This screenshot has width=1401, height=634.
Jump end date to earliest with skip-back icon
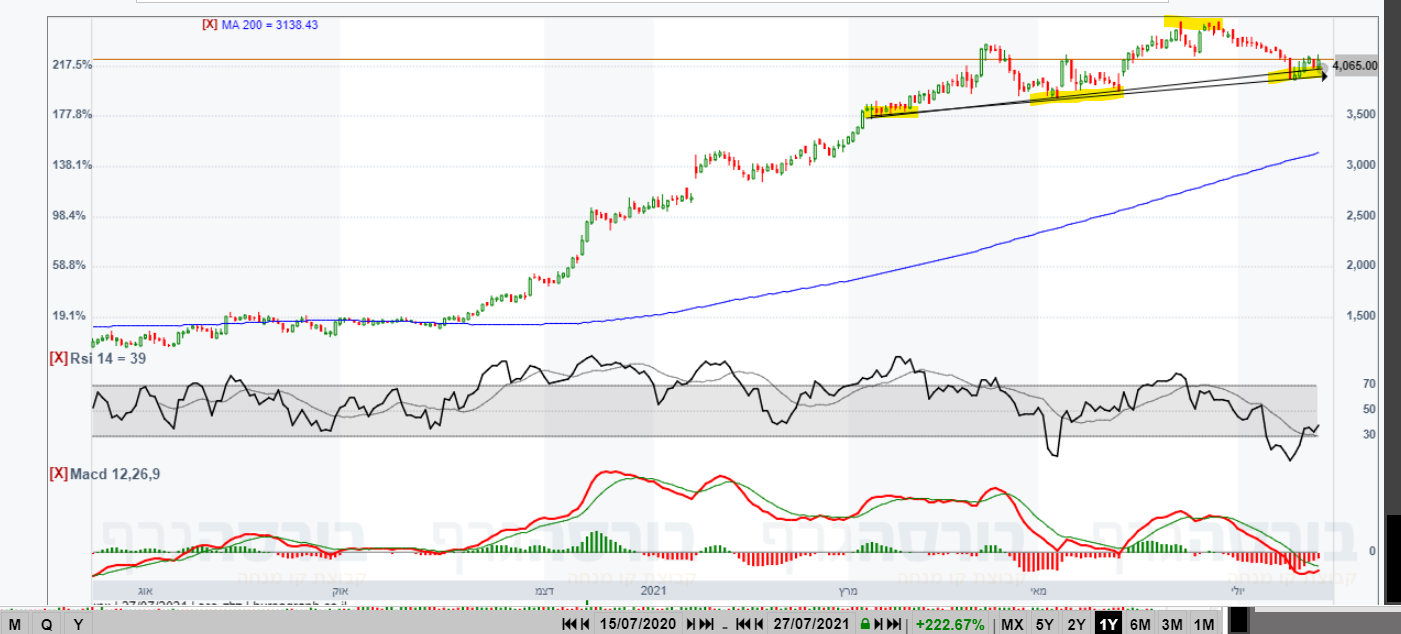coord(744,624)
